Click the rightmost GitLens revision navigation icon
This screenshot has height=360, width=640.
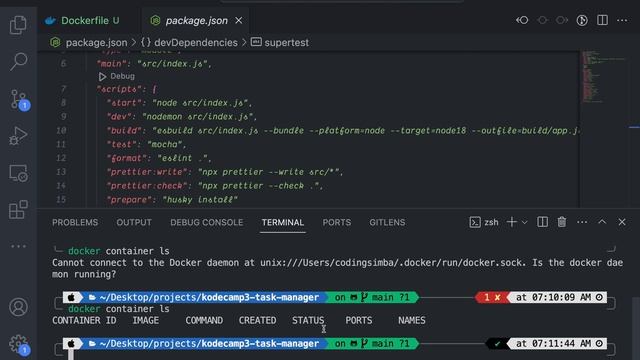[x=562, y=20]
